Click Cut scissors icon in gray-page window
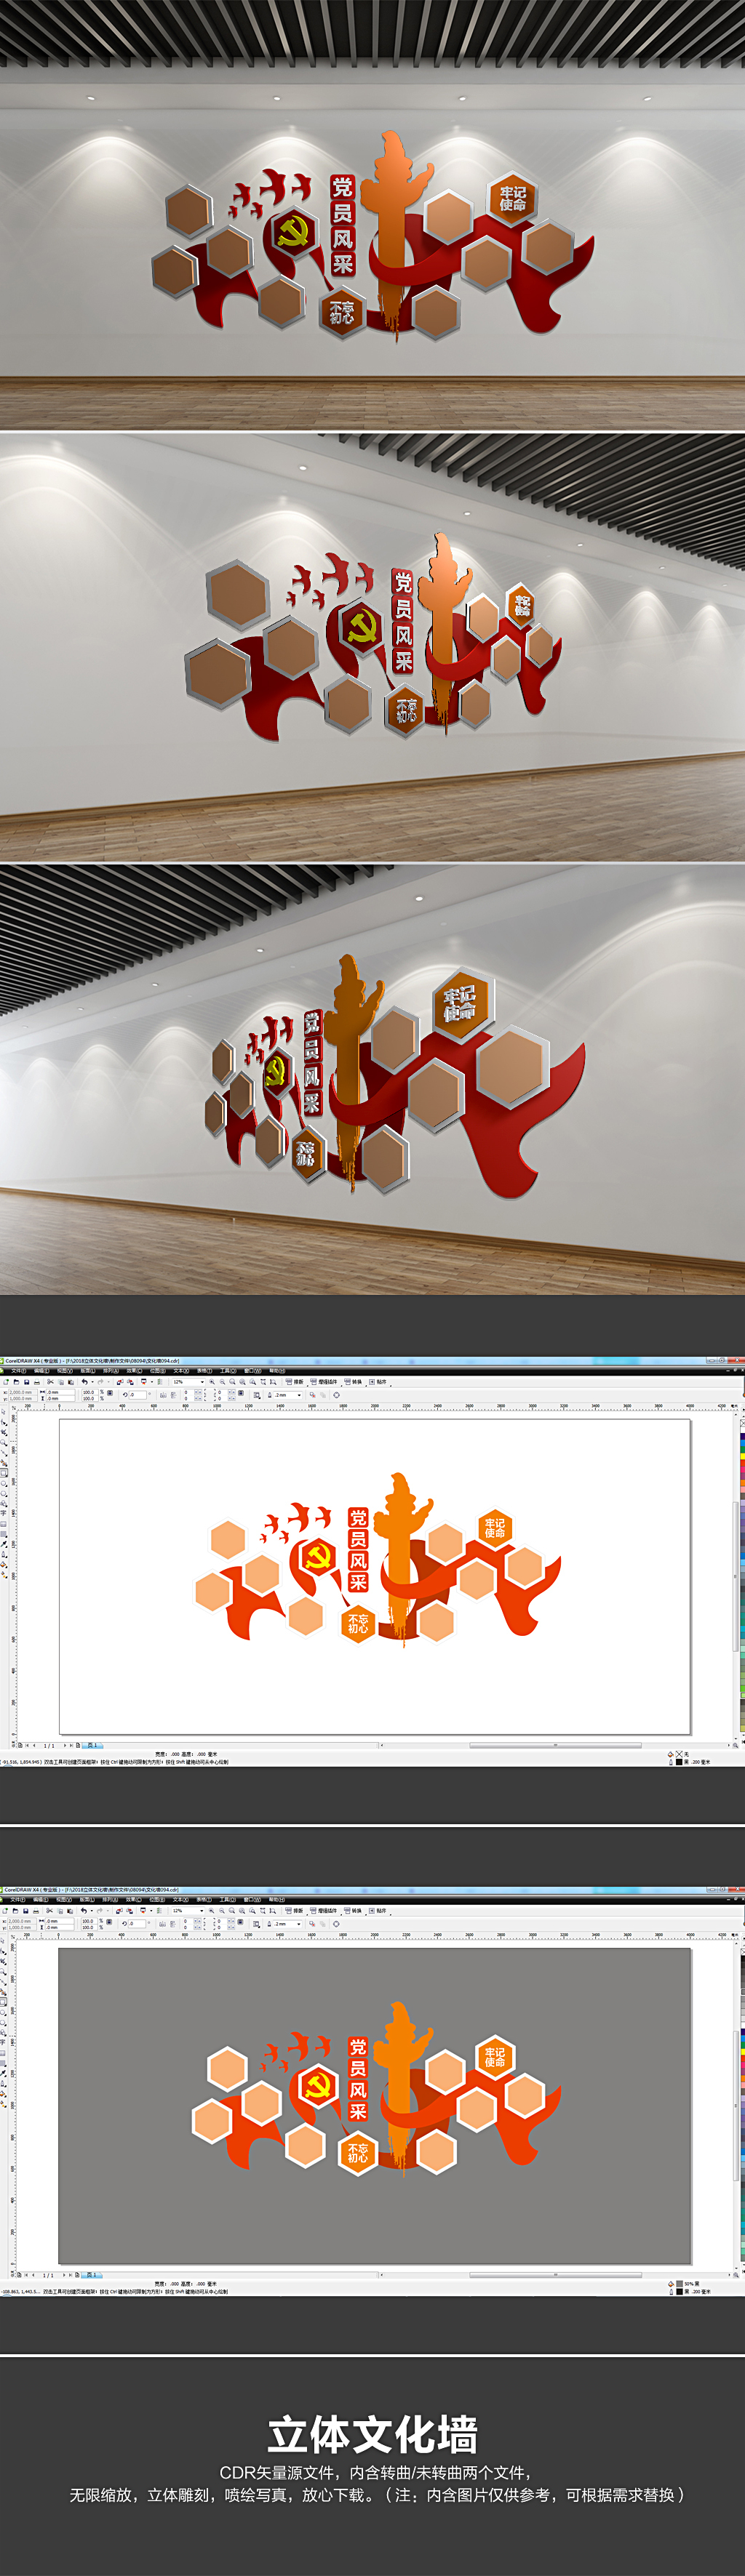 click(50, 1910)
